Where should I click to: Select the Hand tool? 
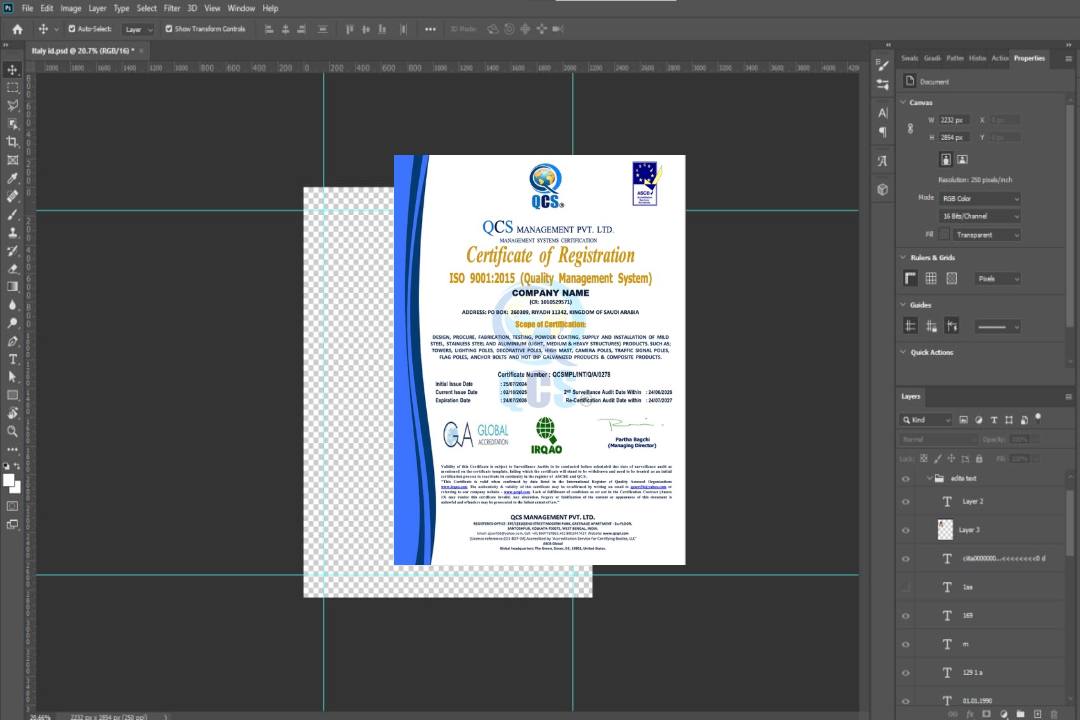point(12,413)
